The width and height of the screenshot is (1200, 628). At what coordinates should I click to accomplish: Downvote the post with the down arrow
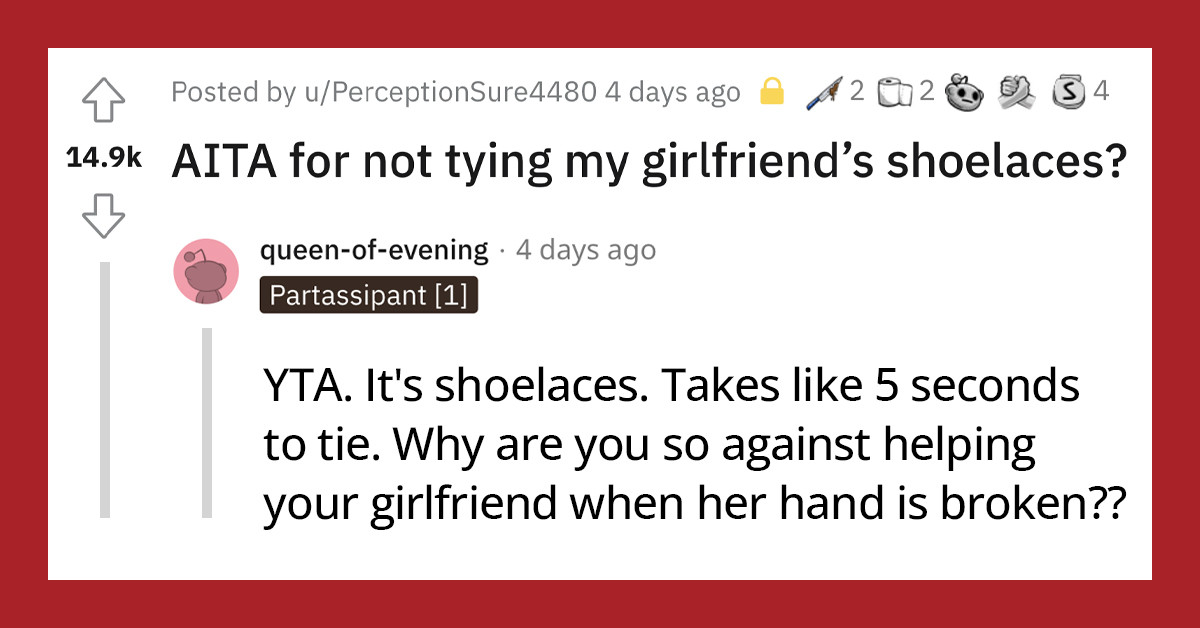[x=103, y=213]
